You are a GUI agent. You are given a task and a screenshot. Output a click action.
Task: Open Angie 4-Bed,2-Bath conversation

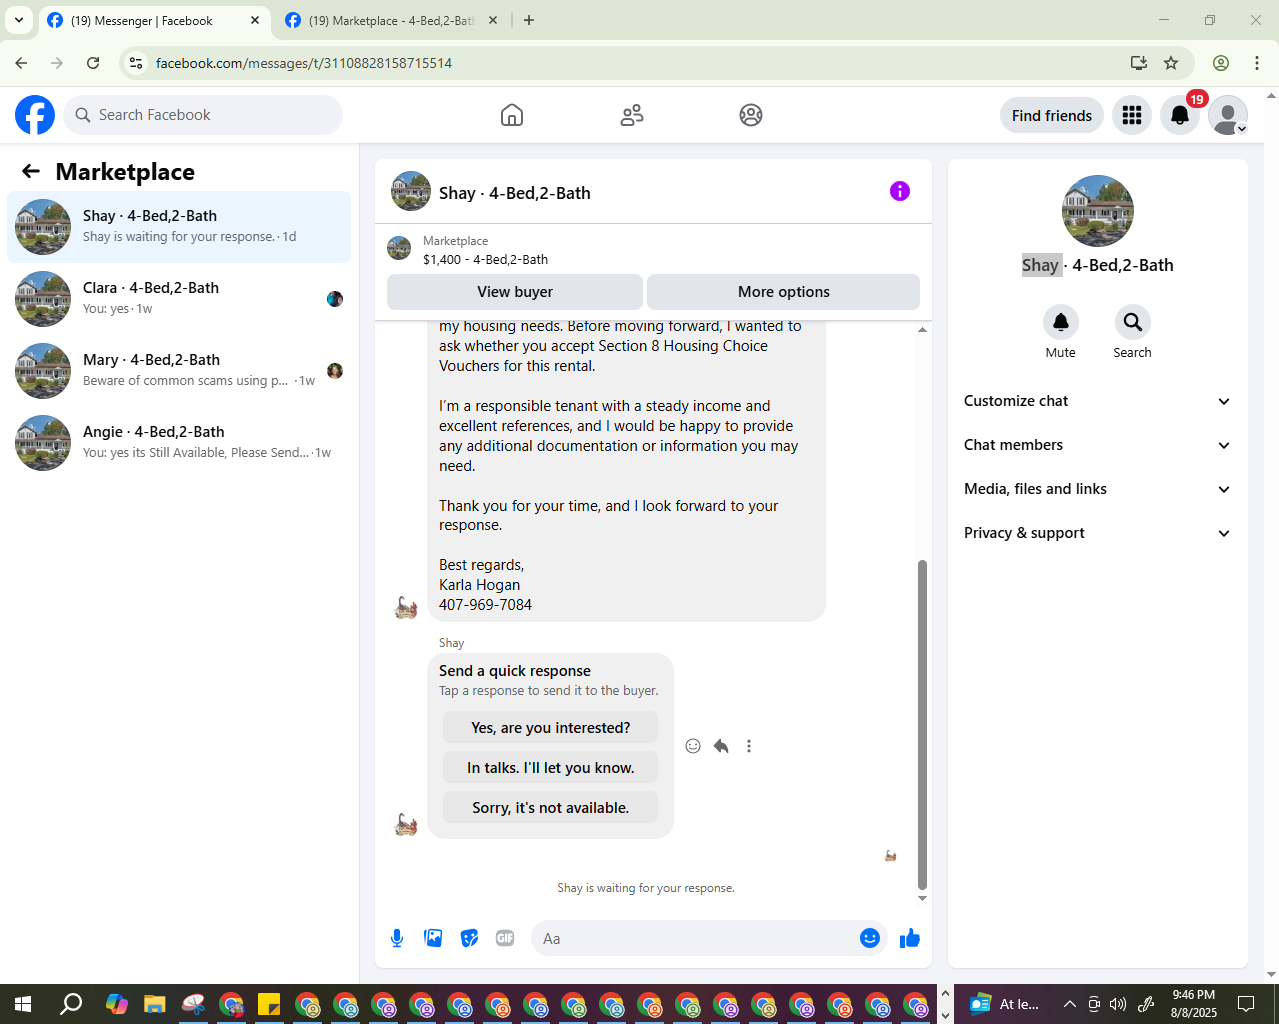(x=179, y=443)
